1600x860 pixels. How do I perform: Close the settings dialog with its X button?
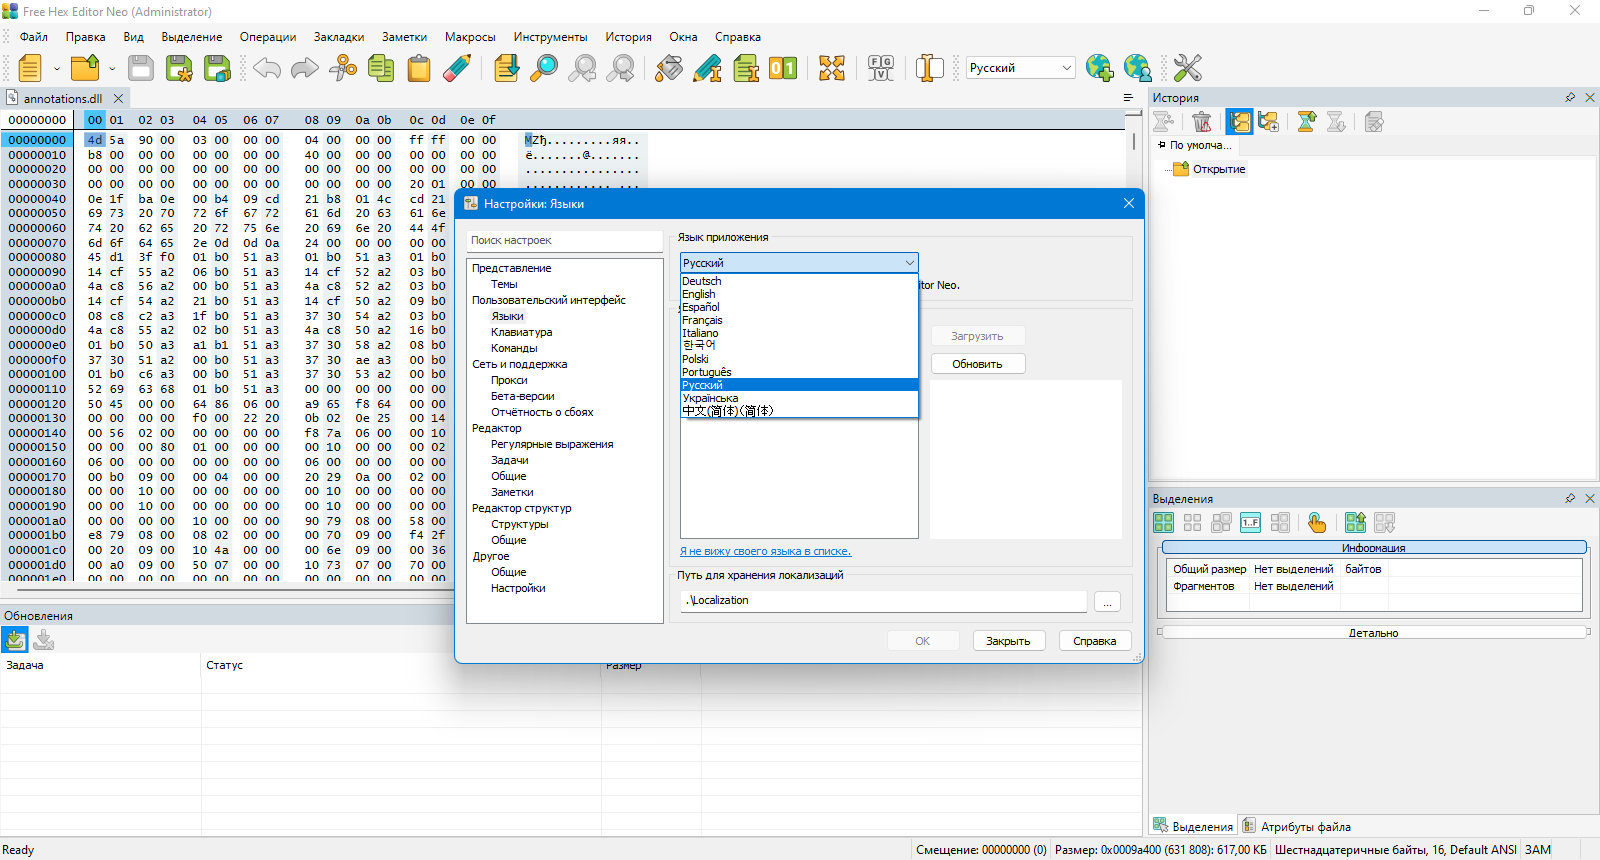coord(1129,203)
